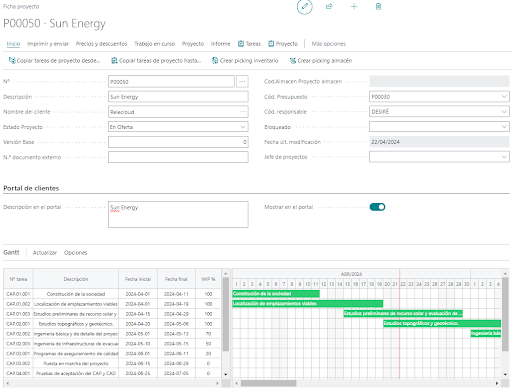Click Estudios topográficos y geotécnico Gantt bar
This screenshot has height=390, width=512.
click(x=442, y=323)
